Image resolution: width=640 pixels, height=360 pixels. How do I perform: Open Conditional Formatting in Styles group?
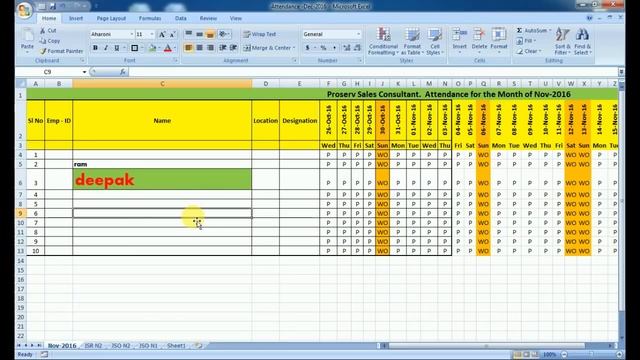[383, 41]
